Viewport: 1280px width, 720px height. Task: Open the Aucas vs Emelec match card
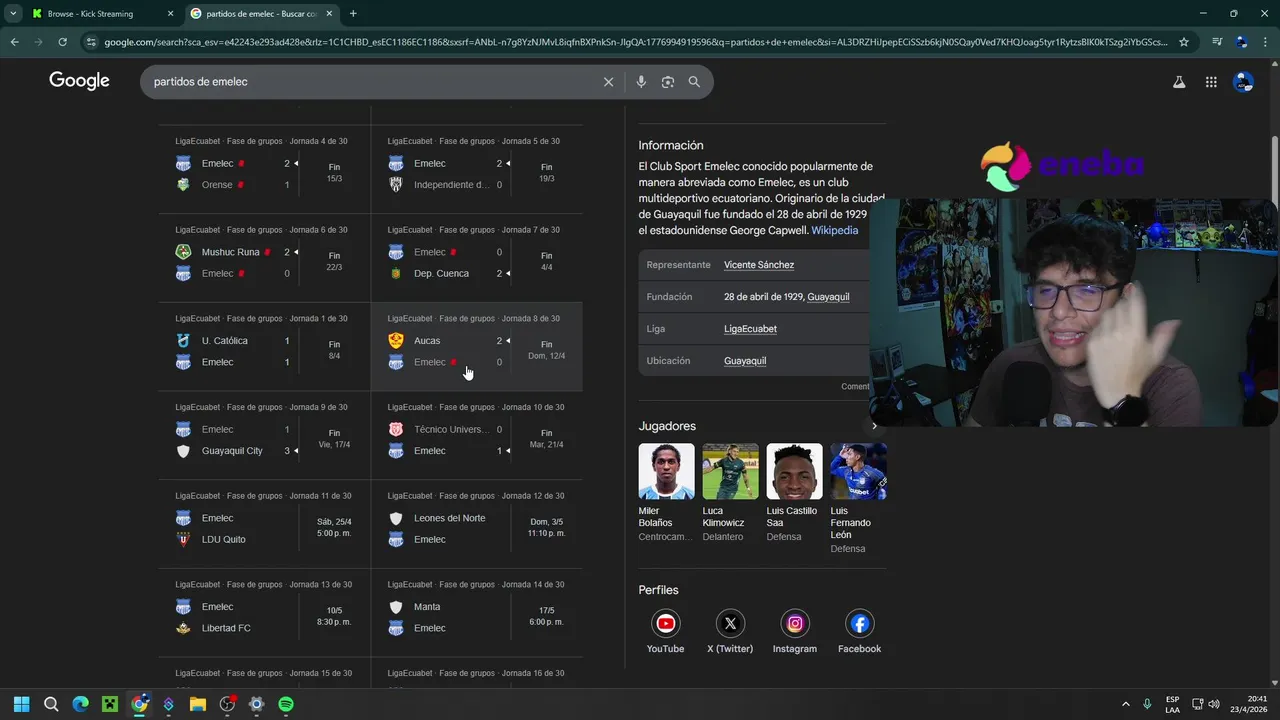point(477,347)
